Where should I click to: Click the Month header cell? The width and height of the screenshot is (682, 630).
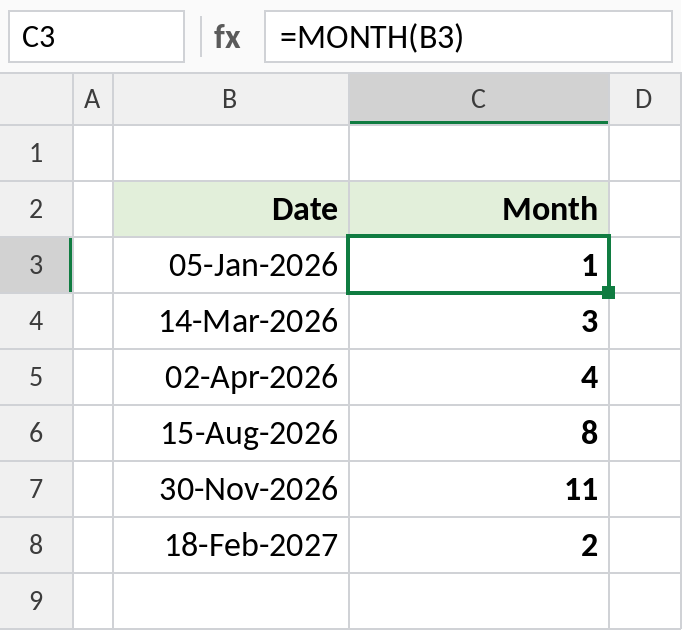coord(479,209)
